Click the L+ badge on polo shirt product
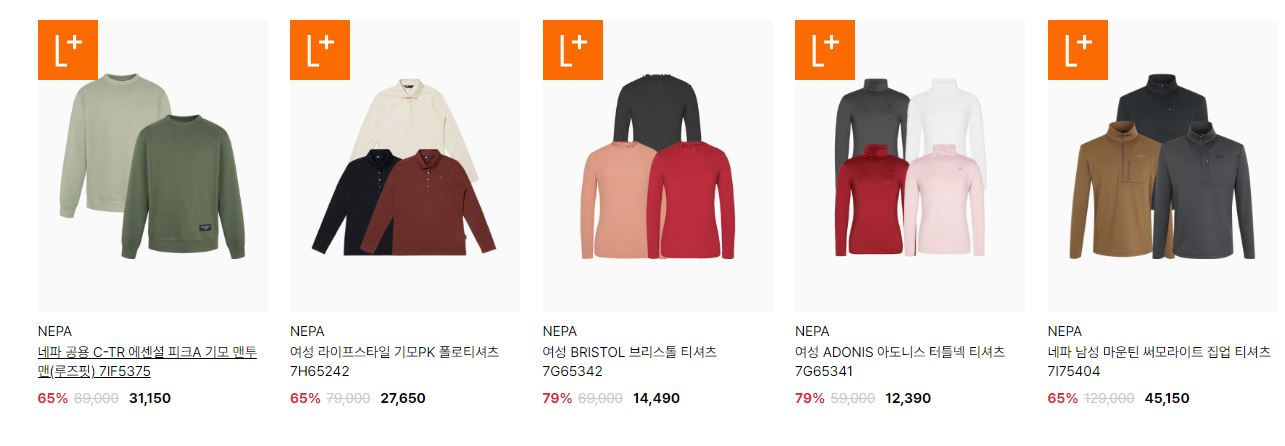This screenshot has width=1285, height=446. point(320,50)
